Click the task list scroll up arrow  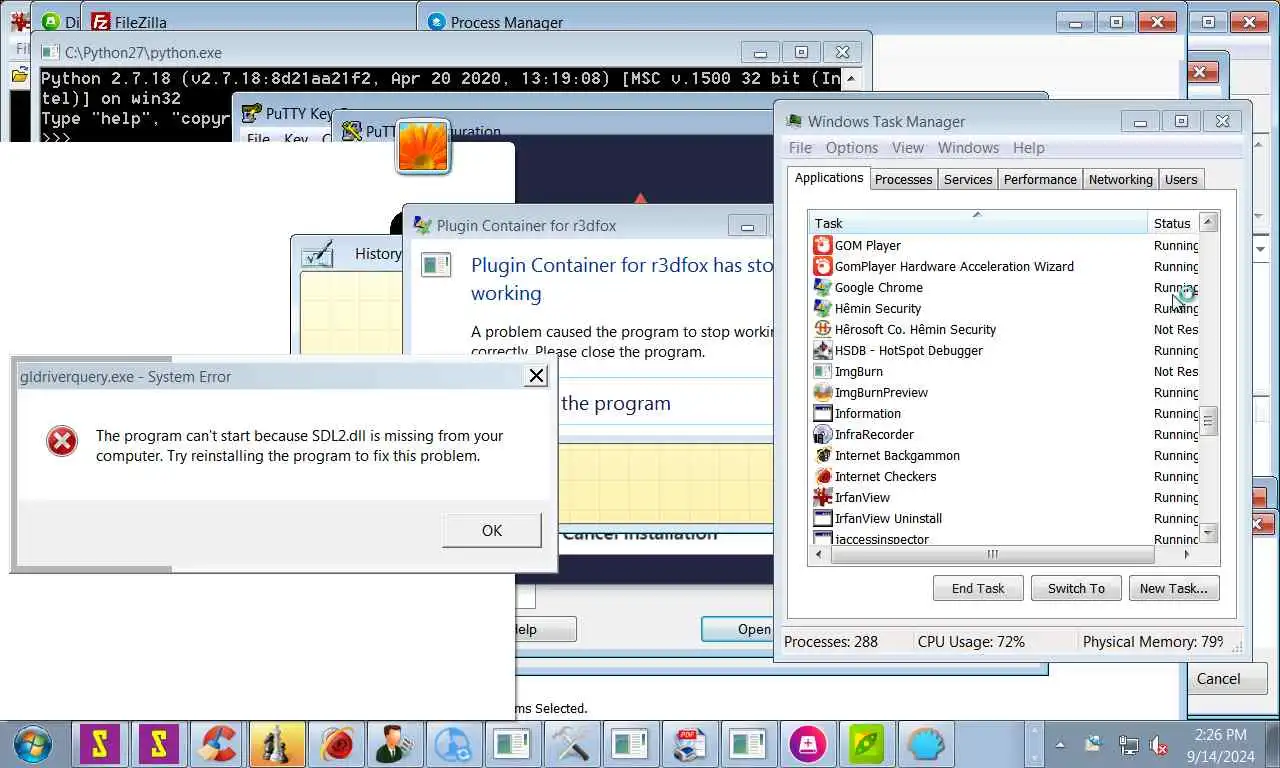coord(1208,222)
